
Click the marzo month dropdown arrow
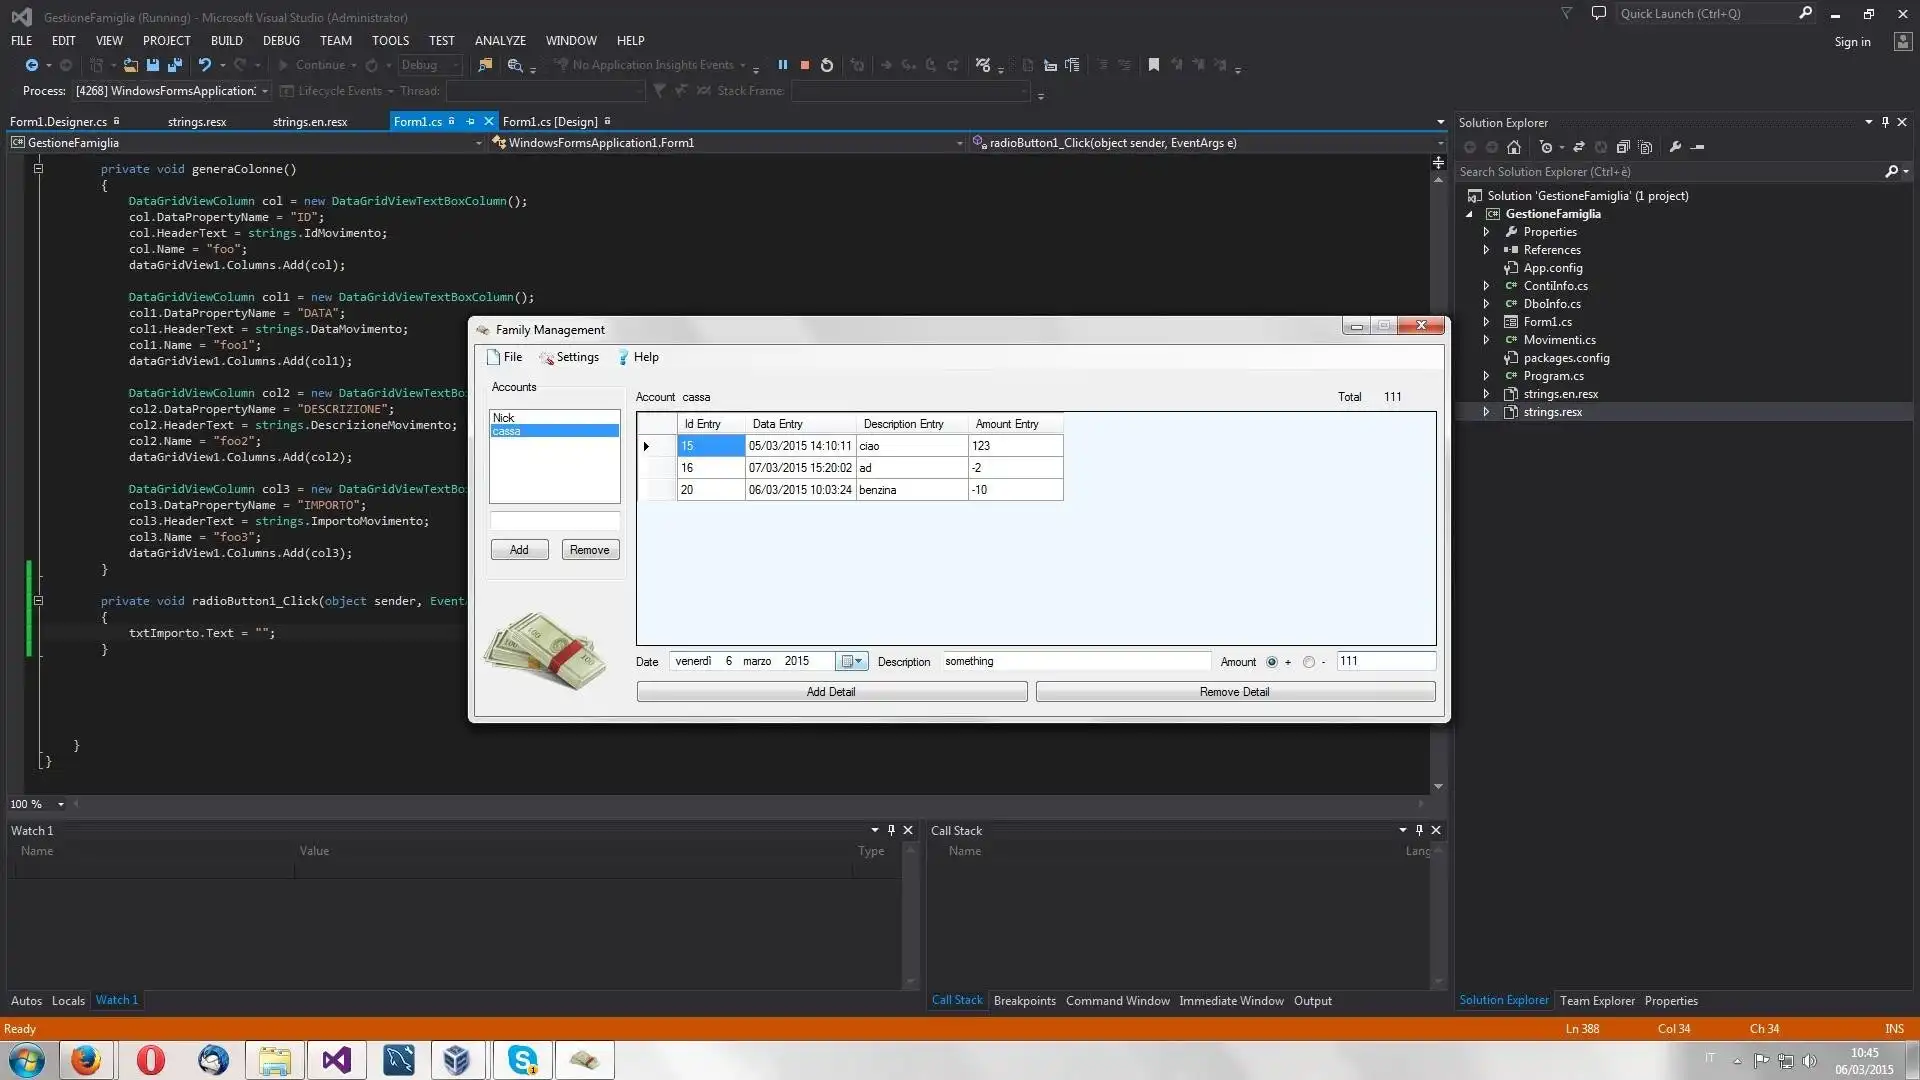pyautogui.click(x=858, y=661)
